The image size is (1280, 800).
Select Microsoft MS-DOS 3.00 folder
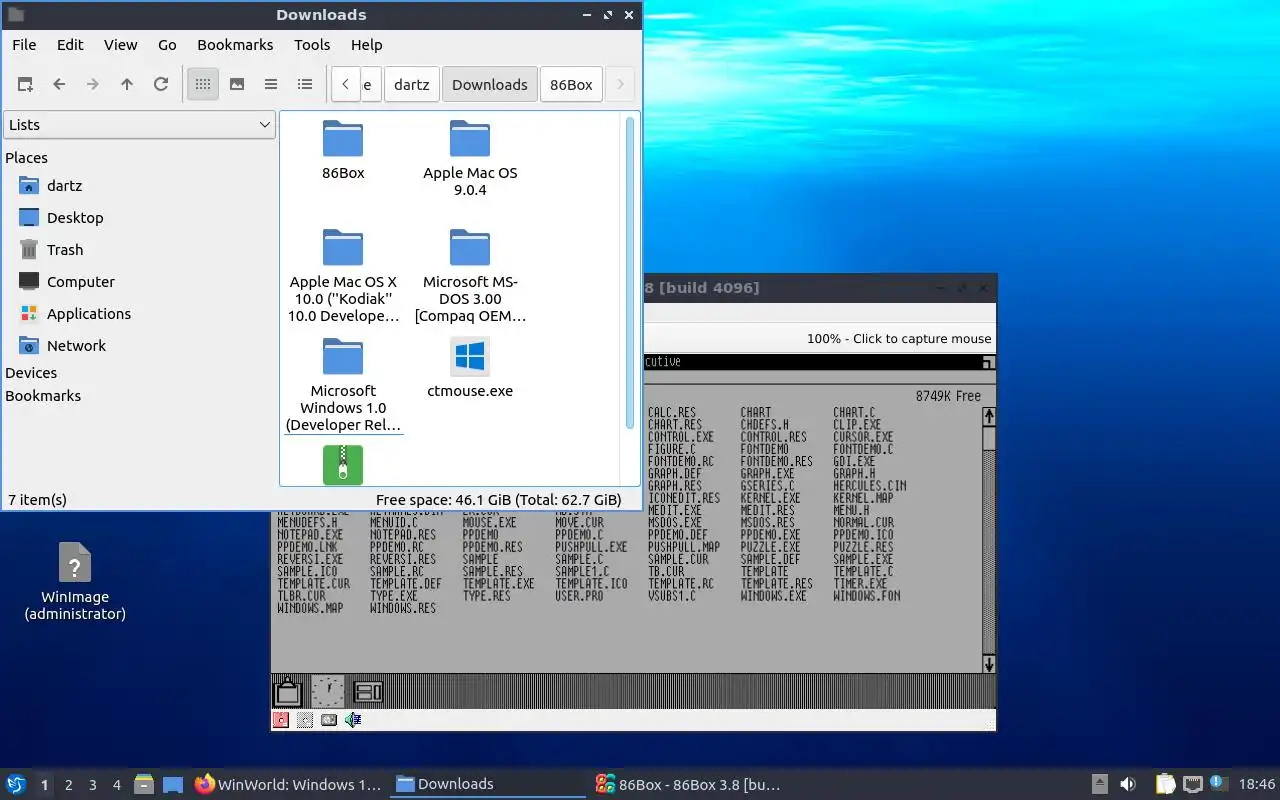click(470, 248)
